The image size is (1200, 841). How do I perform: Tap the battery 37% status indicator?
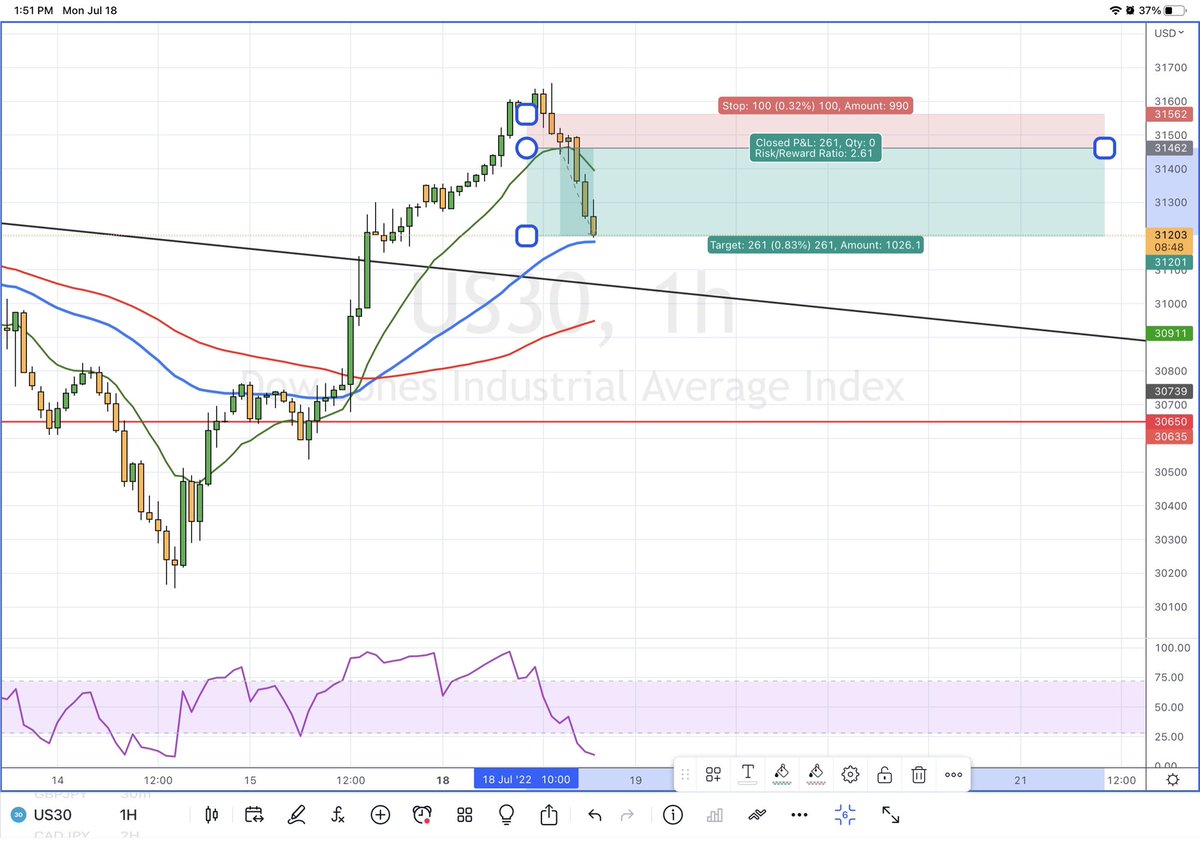(x=1161, y=10)
